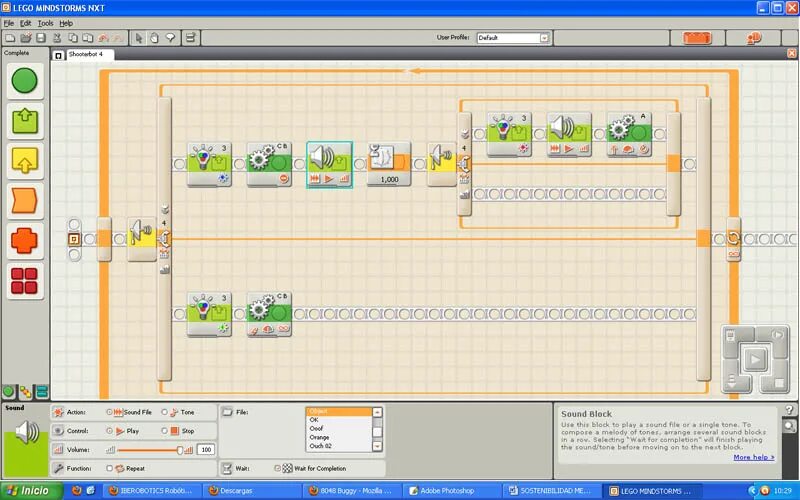Switch to the Custom palette tab
Screen dimensions: 800x500
[x=42, y=392]
